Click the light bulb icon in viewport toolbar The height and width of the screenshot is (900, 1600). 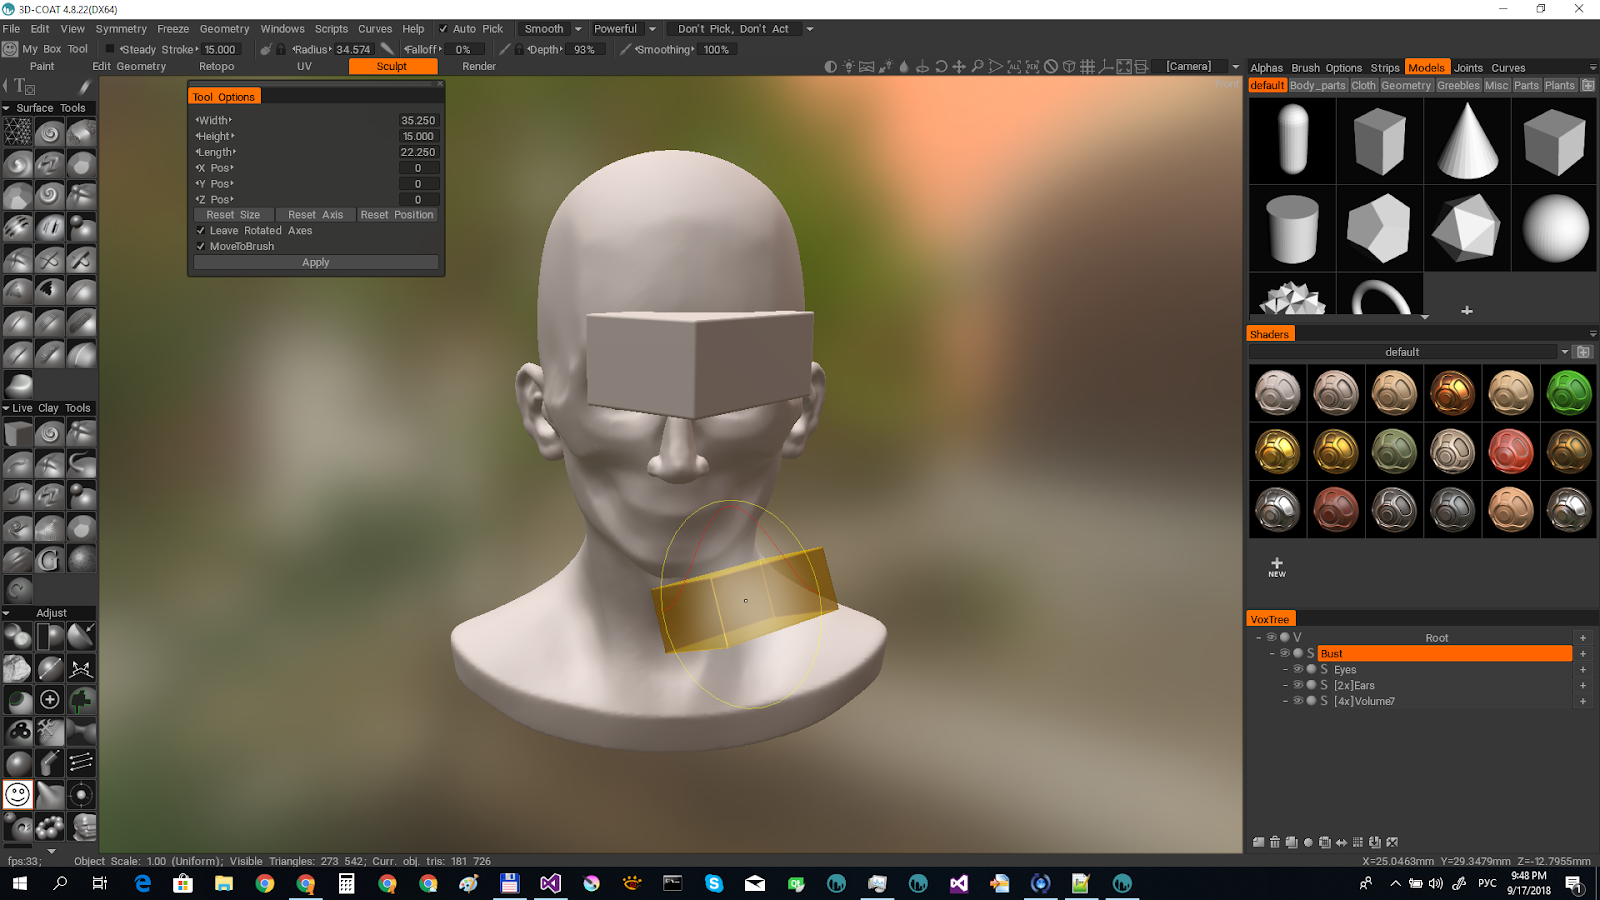[848, 66]
